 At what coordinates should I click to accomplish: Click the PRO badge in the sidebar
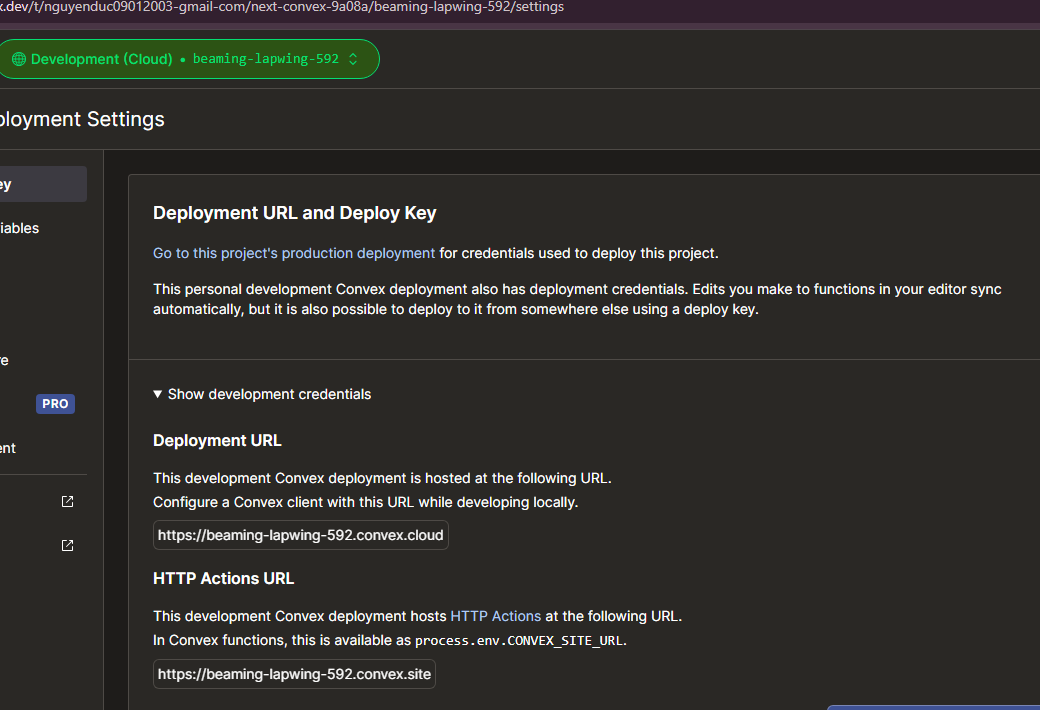point(55,404)
